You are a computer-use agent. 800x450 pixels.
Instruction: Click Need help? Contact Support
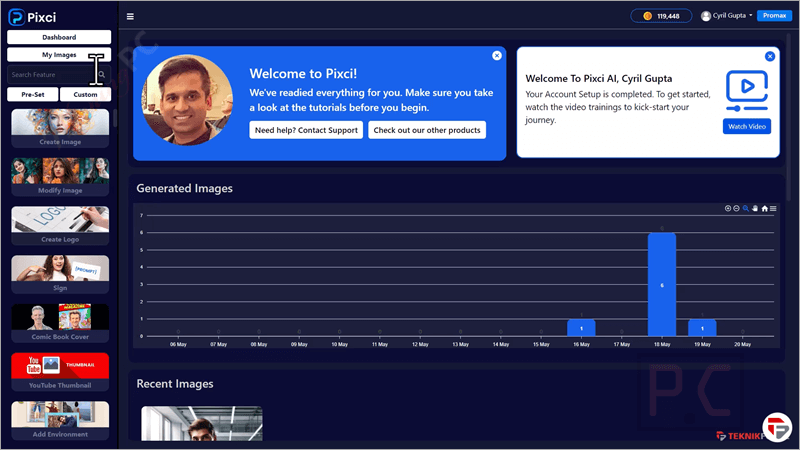pyautogui.click(x=306, y=130)
